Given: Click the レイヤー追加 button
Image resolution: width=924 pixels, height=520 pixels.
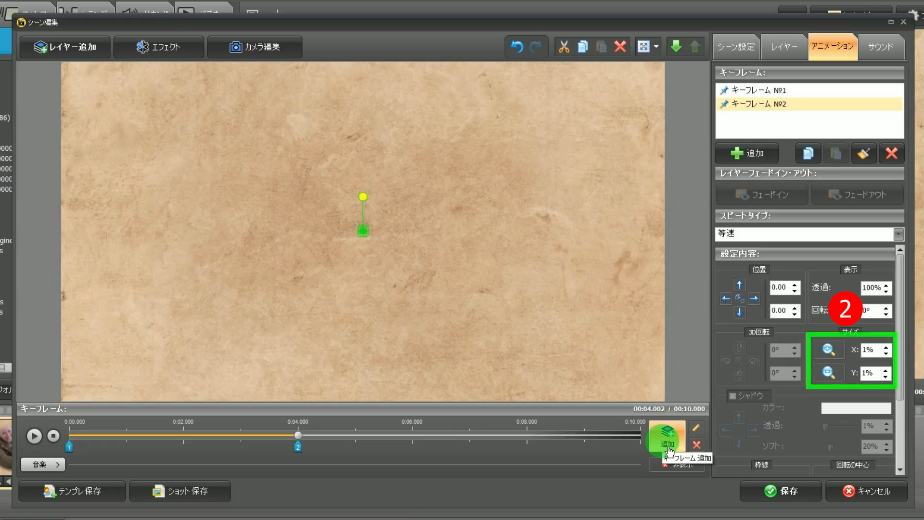Looking at the screenshot, I should coord(65,47).
